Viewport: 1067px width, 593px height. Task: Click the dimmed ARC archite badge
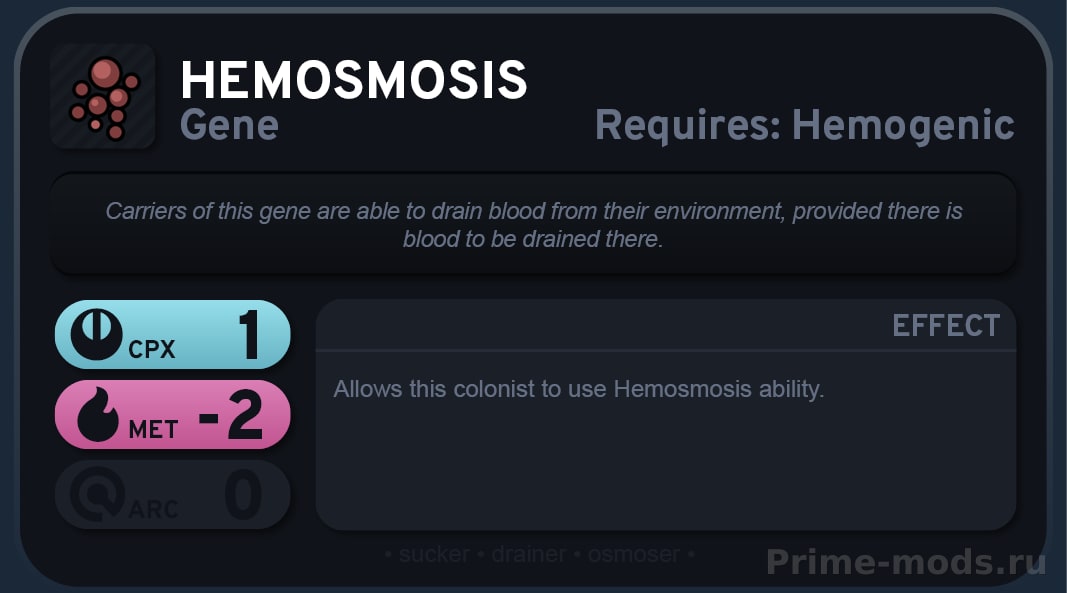[x=173, y=494]
